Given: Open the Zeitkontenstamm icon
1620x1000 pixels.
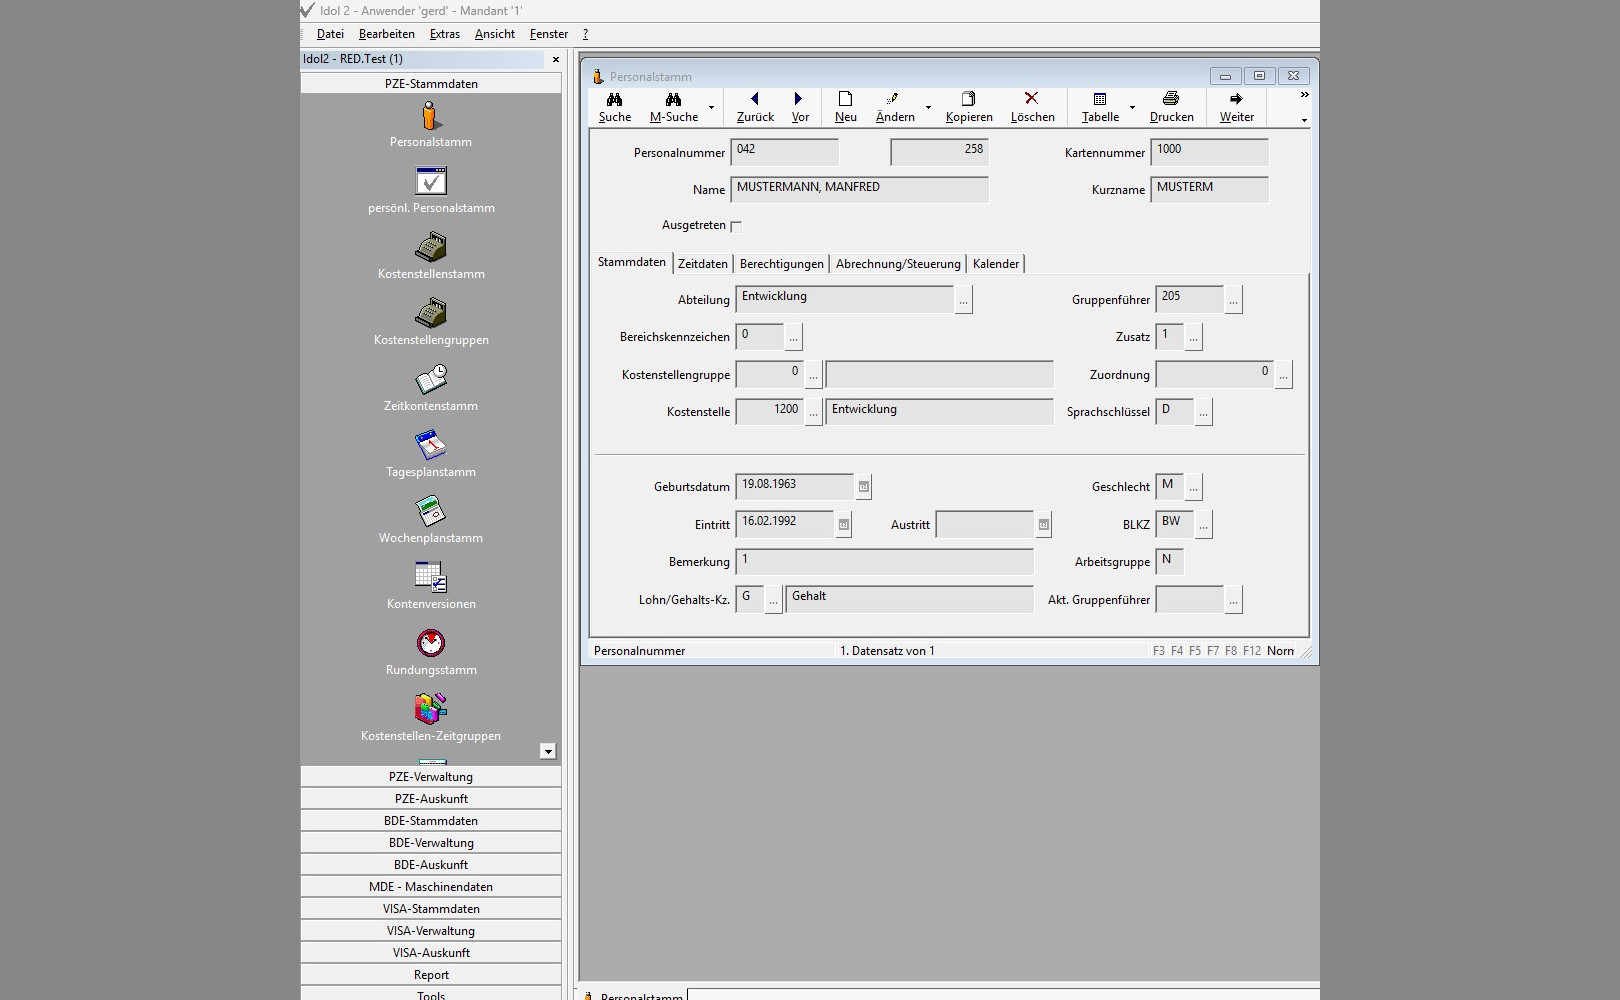Looking at the screenshot, I should [431, 380].
